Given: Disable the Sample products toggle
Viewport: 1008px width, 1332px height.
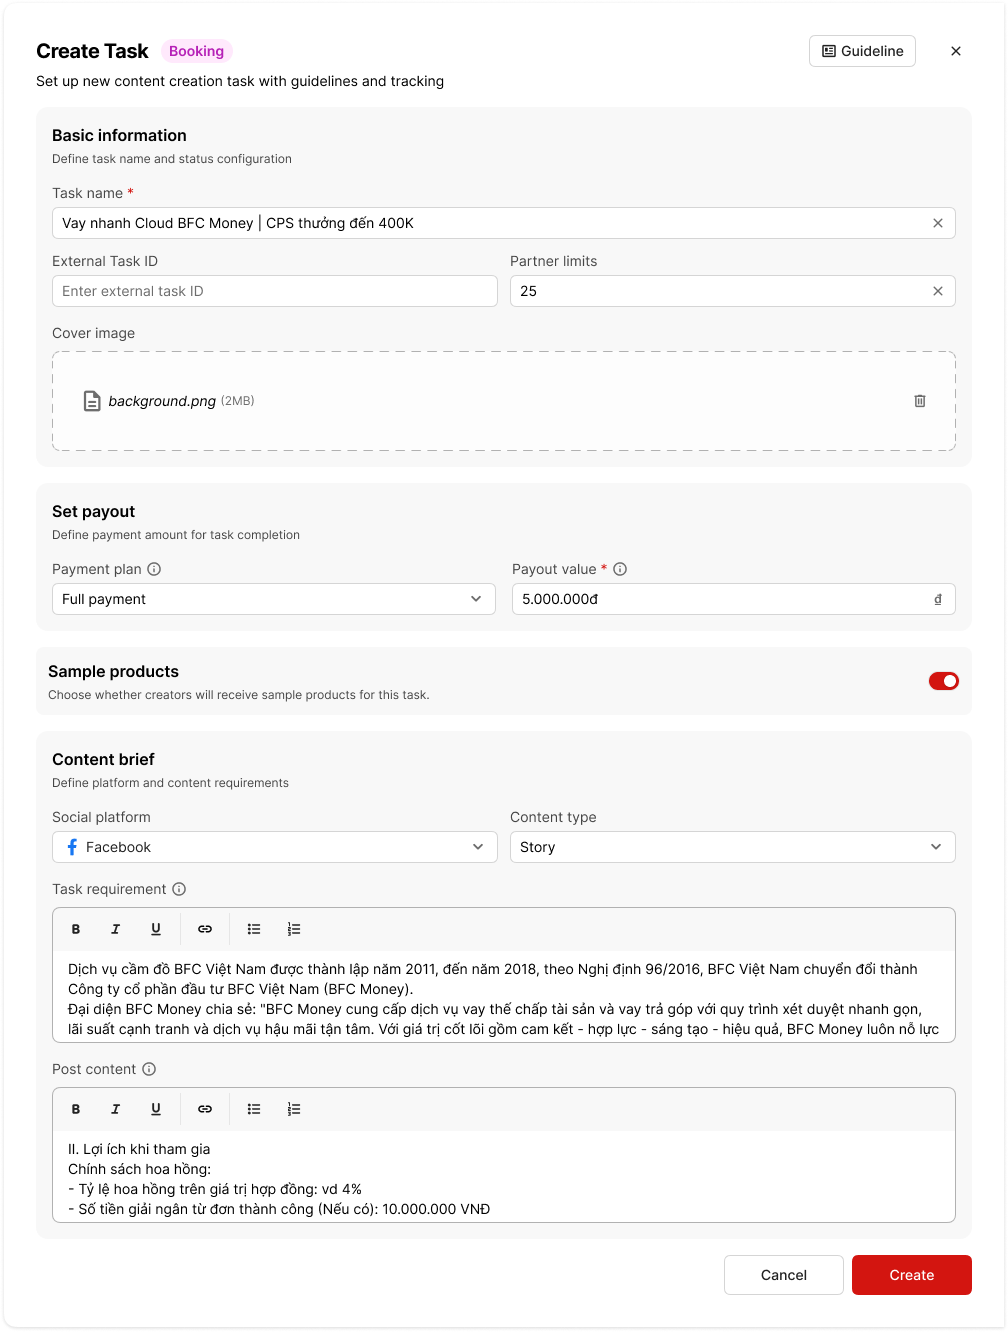Looking at the screenshot, I should coord(943,681).
